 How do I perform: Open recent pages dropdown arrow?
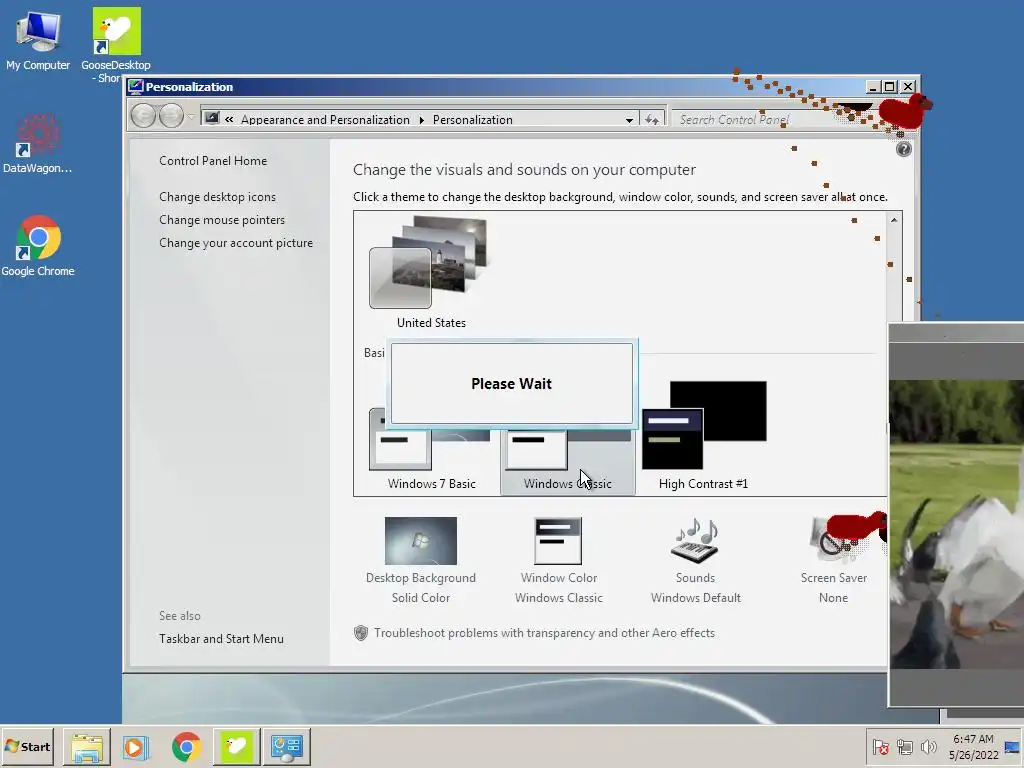pos(191,117)
